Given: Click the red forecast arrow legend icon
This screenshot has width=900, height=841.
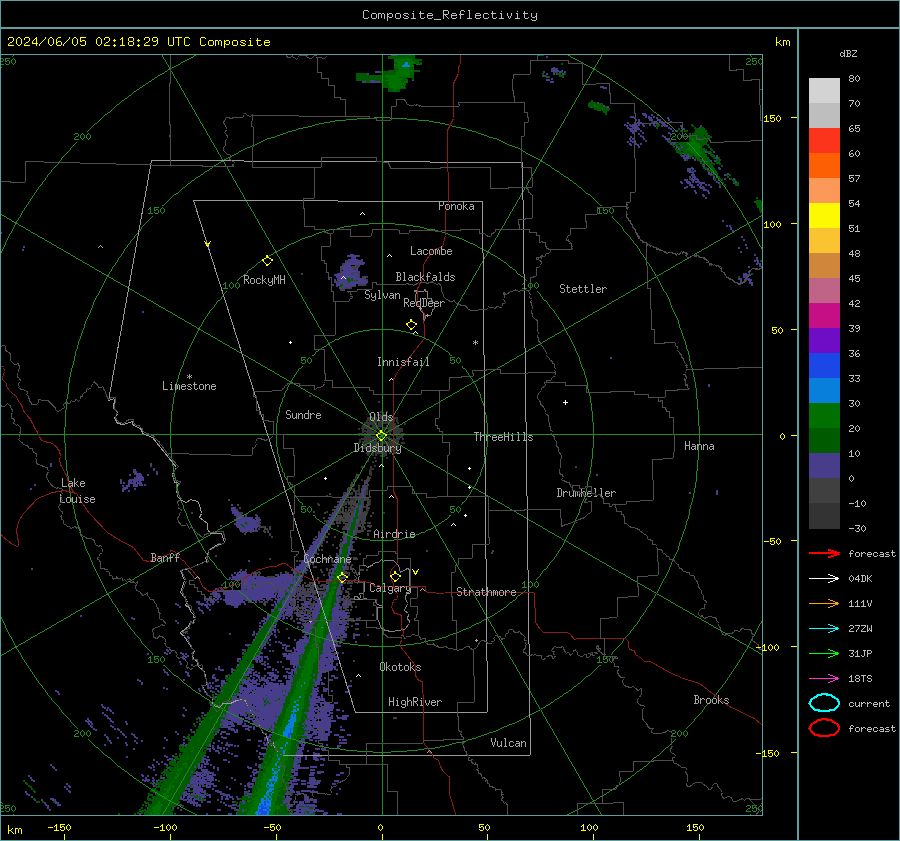Looking at the screenshot, I should [824, 553].
